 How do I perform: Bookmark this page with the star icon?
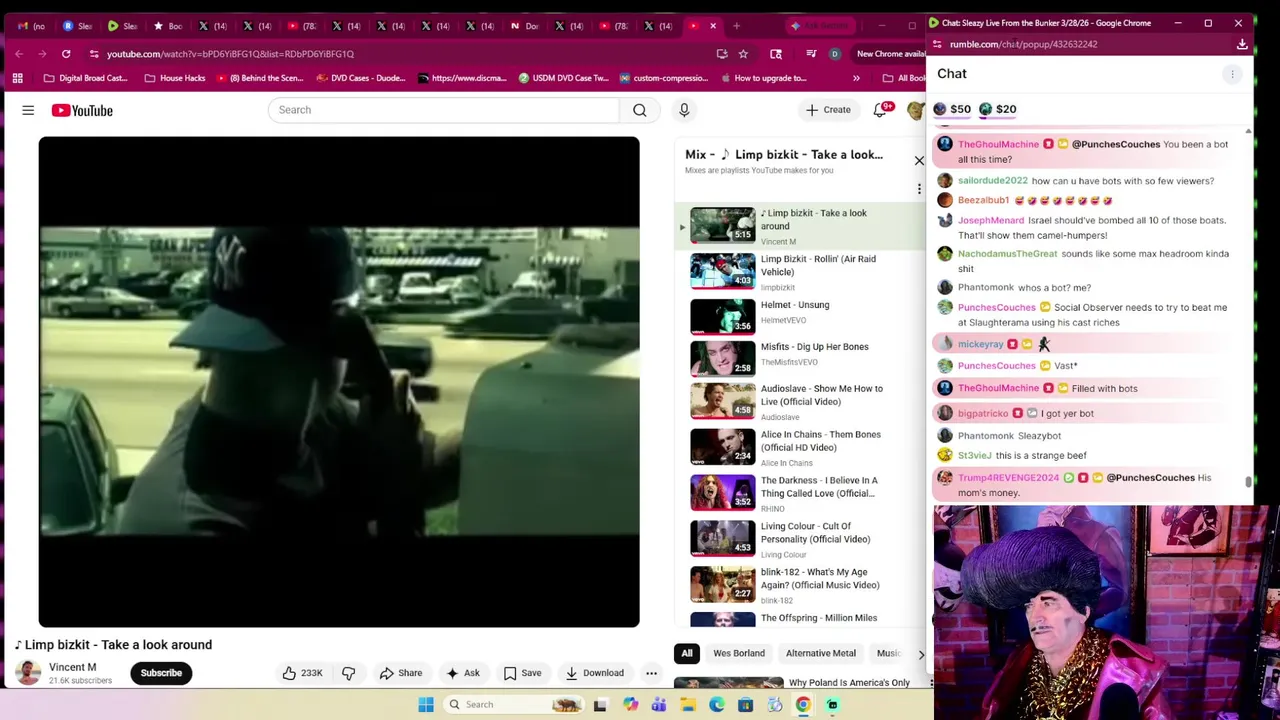[x=743, y=54]
